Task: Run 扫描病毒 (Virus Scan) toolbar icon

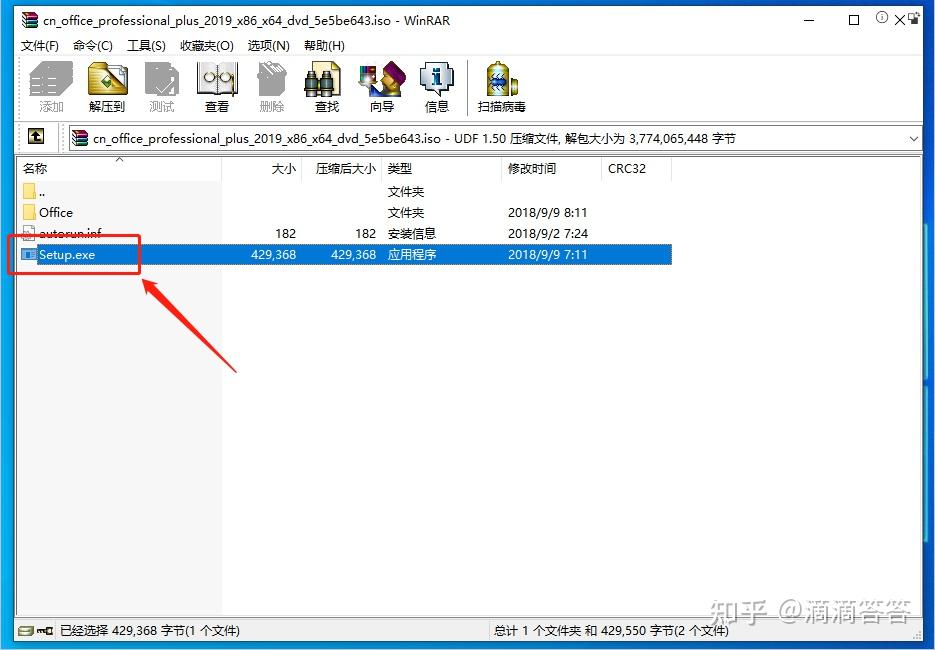Action: point(500,85)
